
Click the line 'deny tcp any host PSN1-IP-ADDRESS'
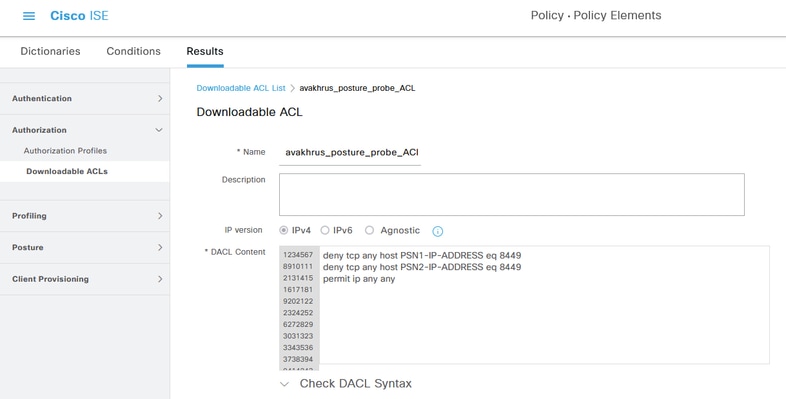click(422, 255)
